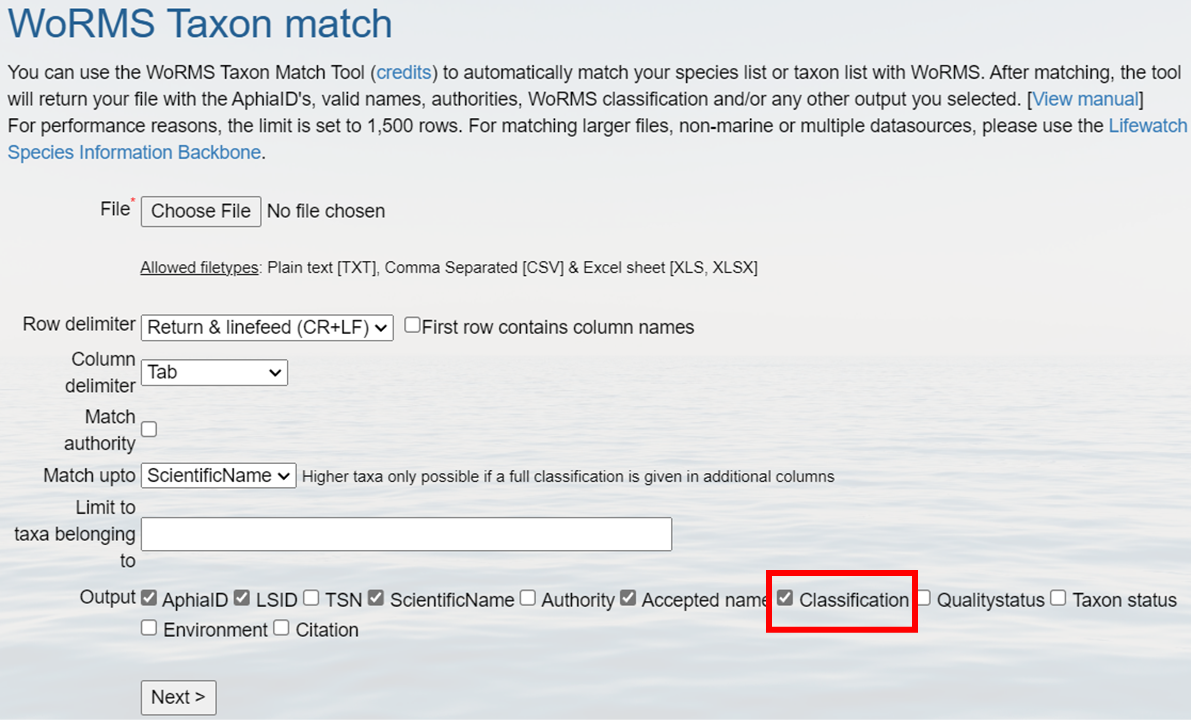1191x720 pixels.
Task: Focus the Limit to taxa belonging to field
Action: (406, 534)
